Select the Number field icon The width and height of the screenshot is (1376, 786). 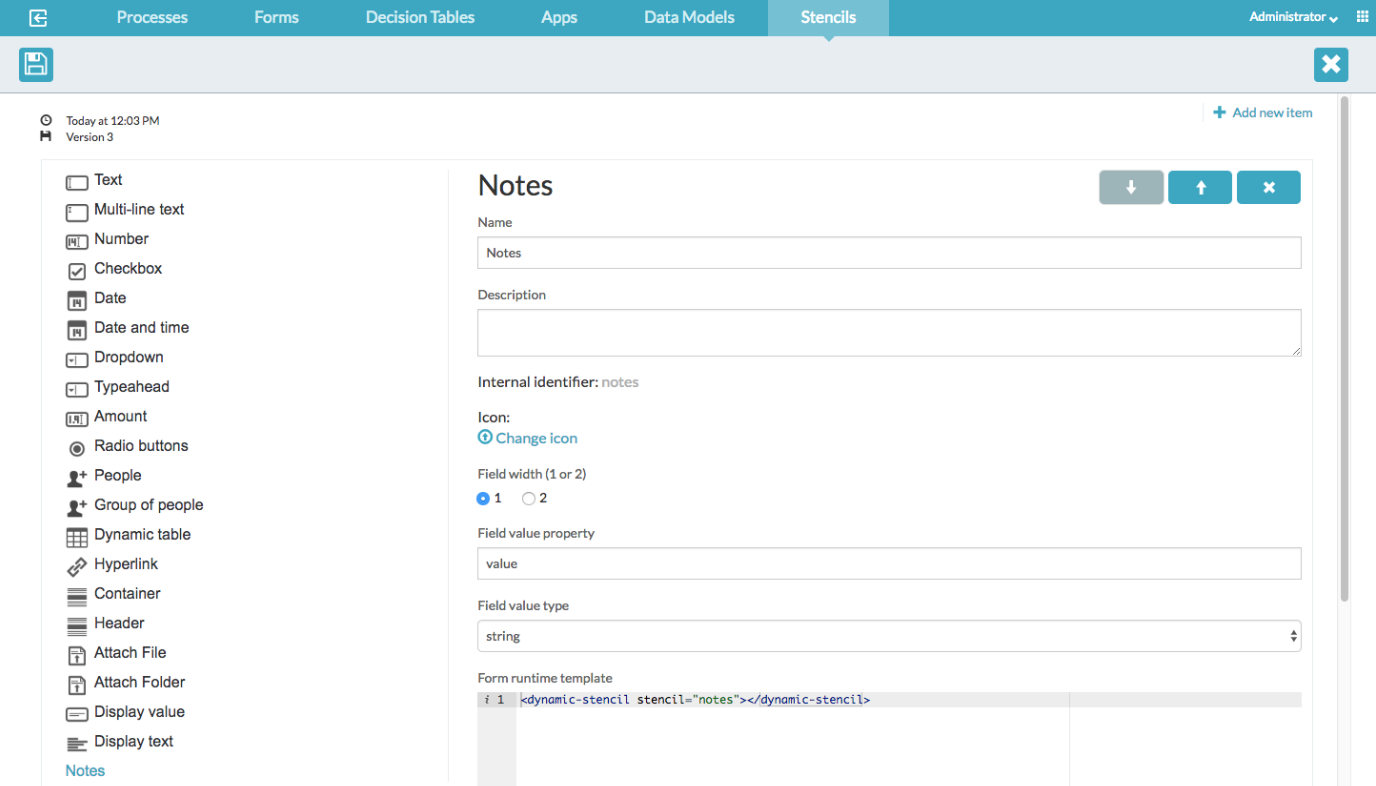[77, 242]
